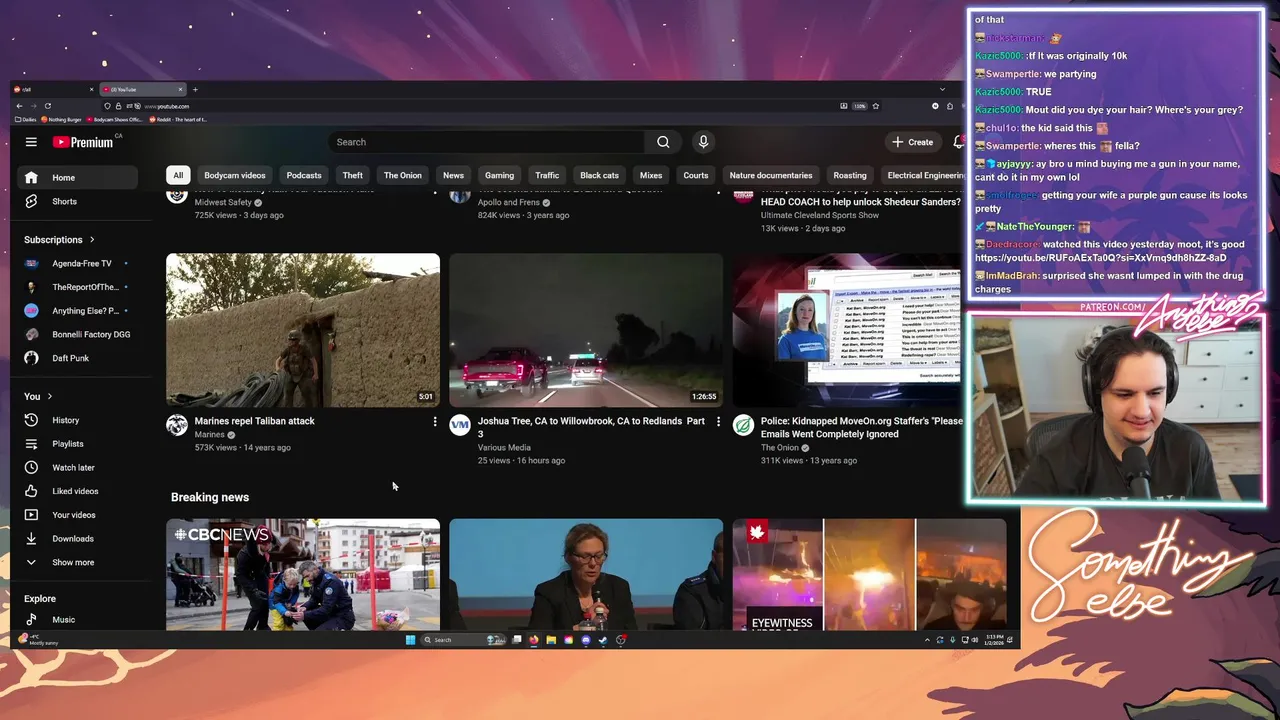Click The Onion channel avatar
The height and width of the screenshot is (720, 1280).
tap(743, 426)
